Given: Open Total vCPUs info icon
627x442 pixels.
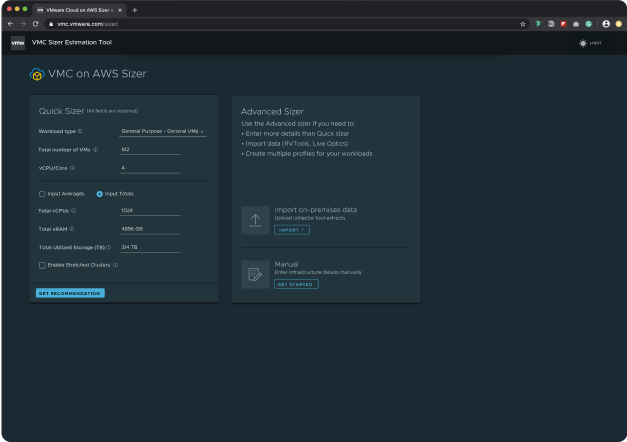Looking at the screenshot, I should pos(74,210).
